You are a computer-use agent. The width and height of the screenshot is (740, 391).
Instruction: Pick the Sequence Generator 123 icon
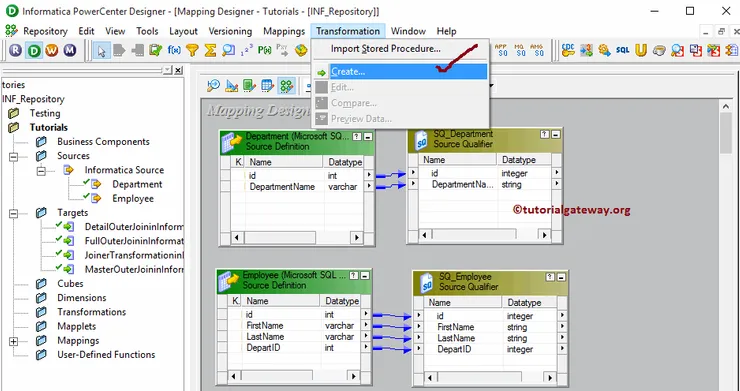(246, 50)
